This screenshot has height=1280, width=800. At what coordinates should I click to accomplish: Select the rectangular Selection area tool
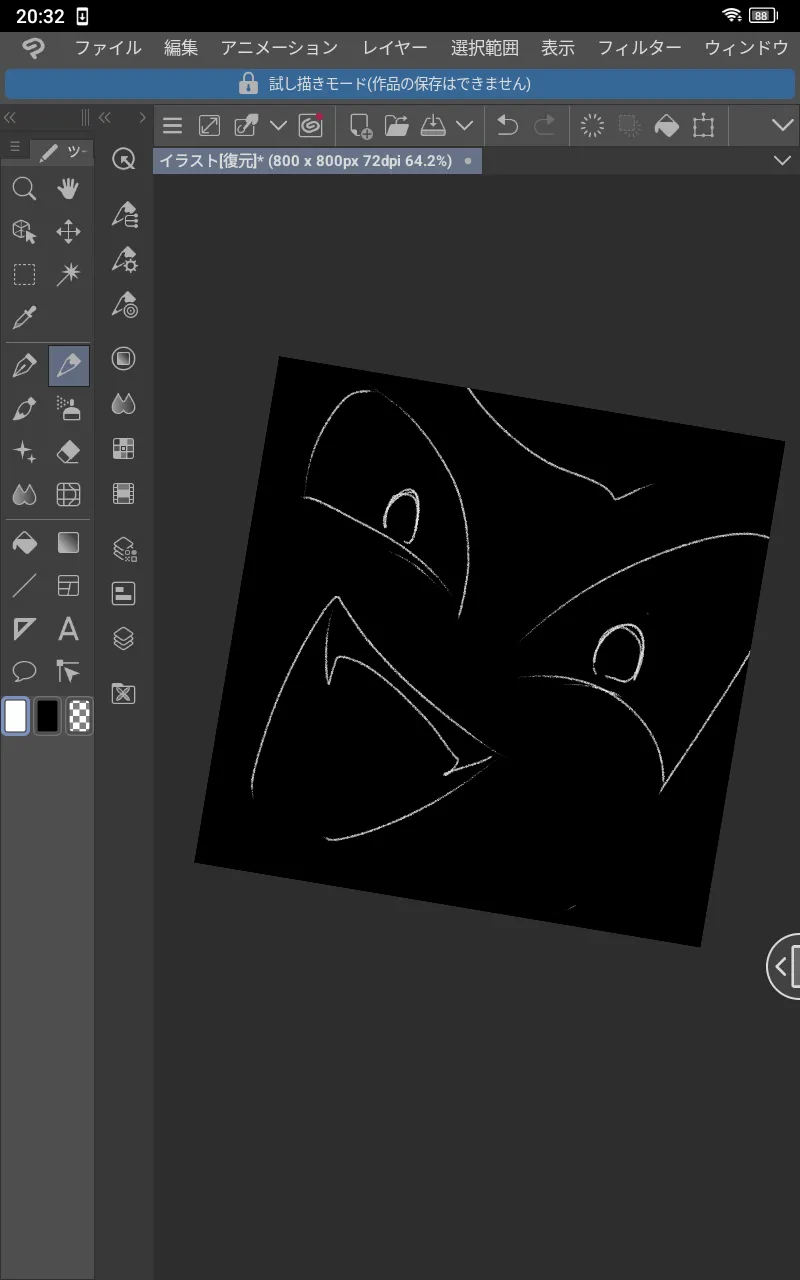click(24, 275)
